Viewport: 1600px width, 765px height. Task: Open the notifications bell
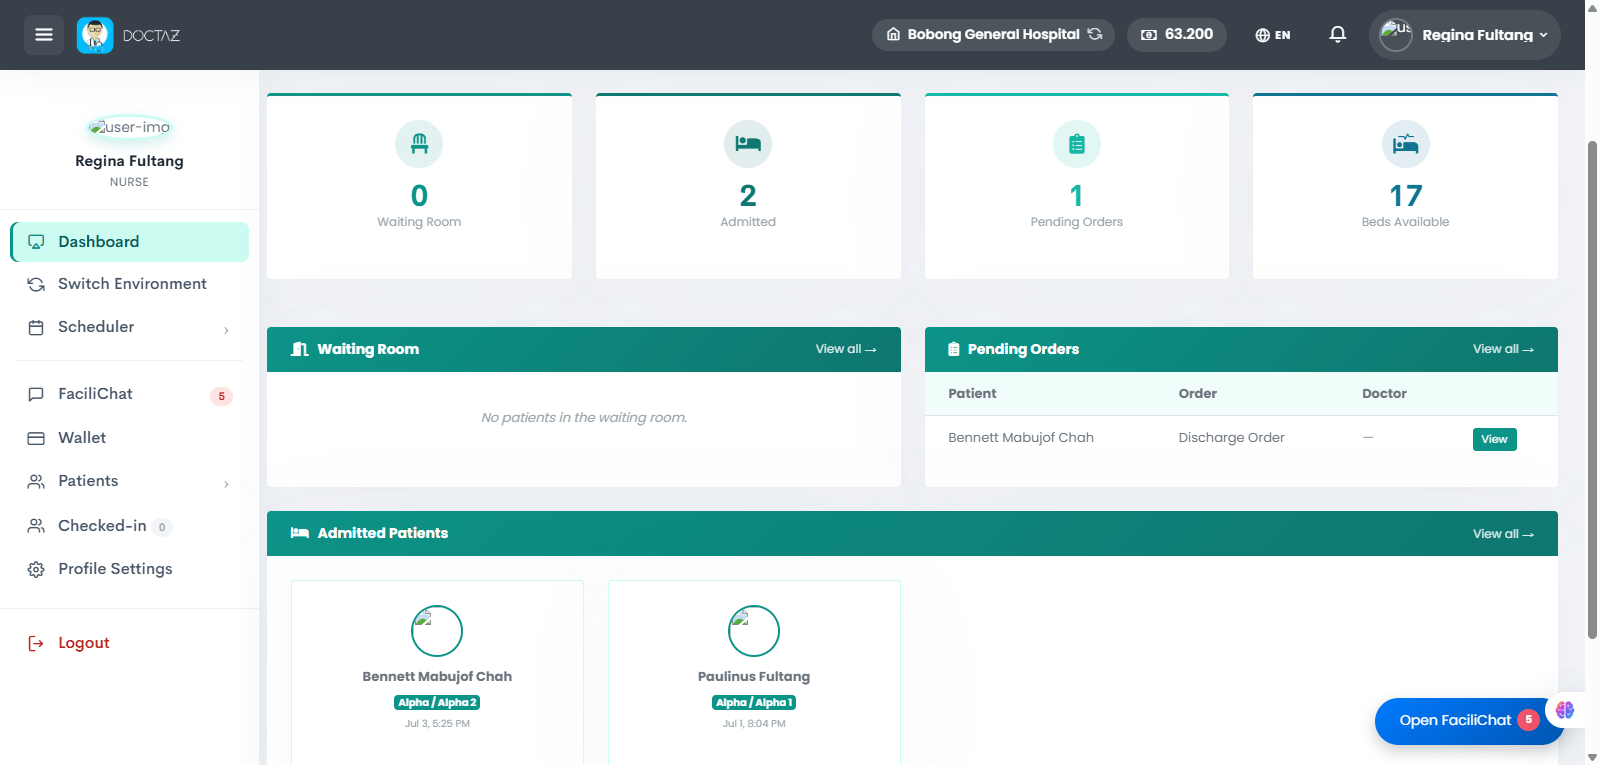[x=1337, y=35]
